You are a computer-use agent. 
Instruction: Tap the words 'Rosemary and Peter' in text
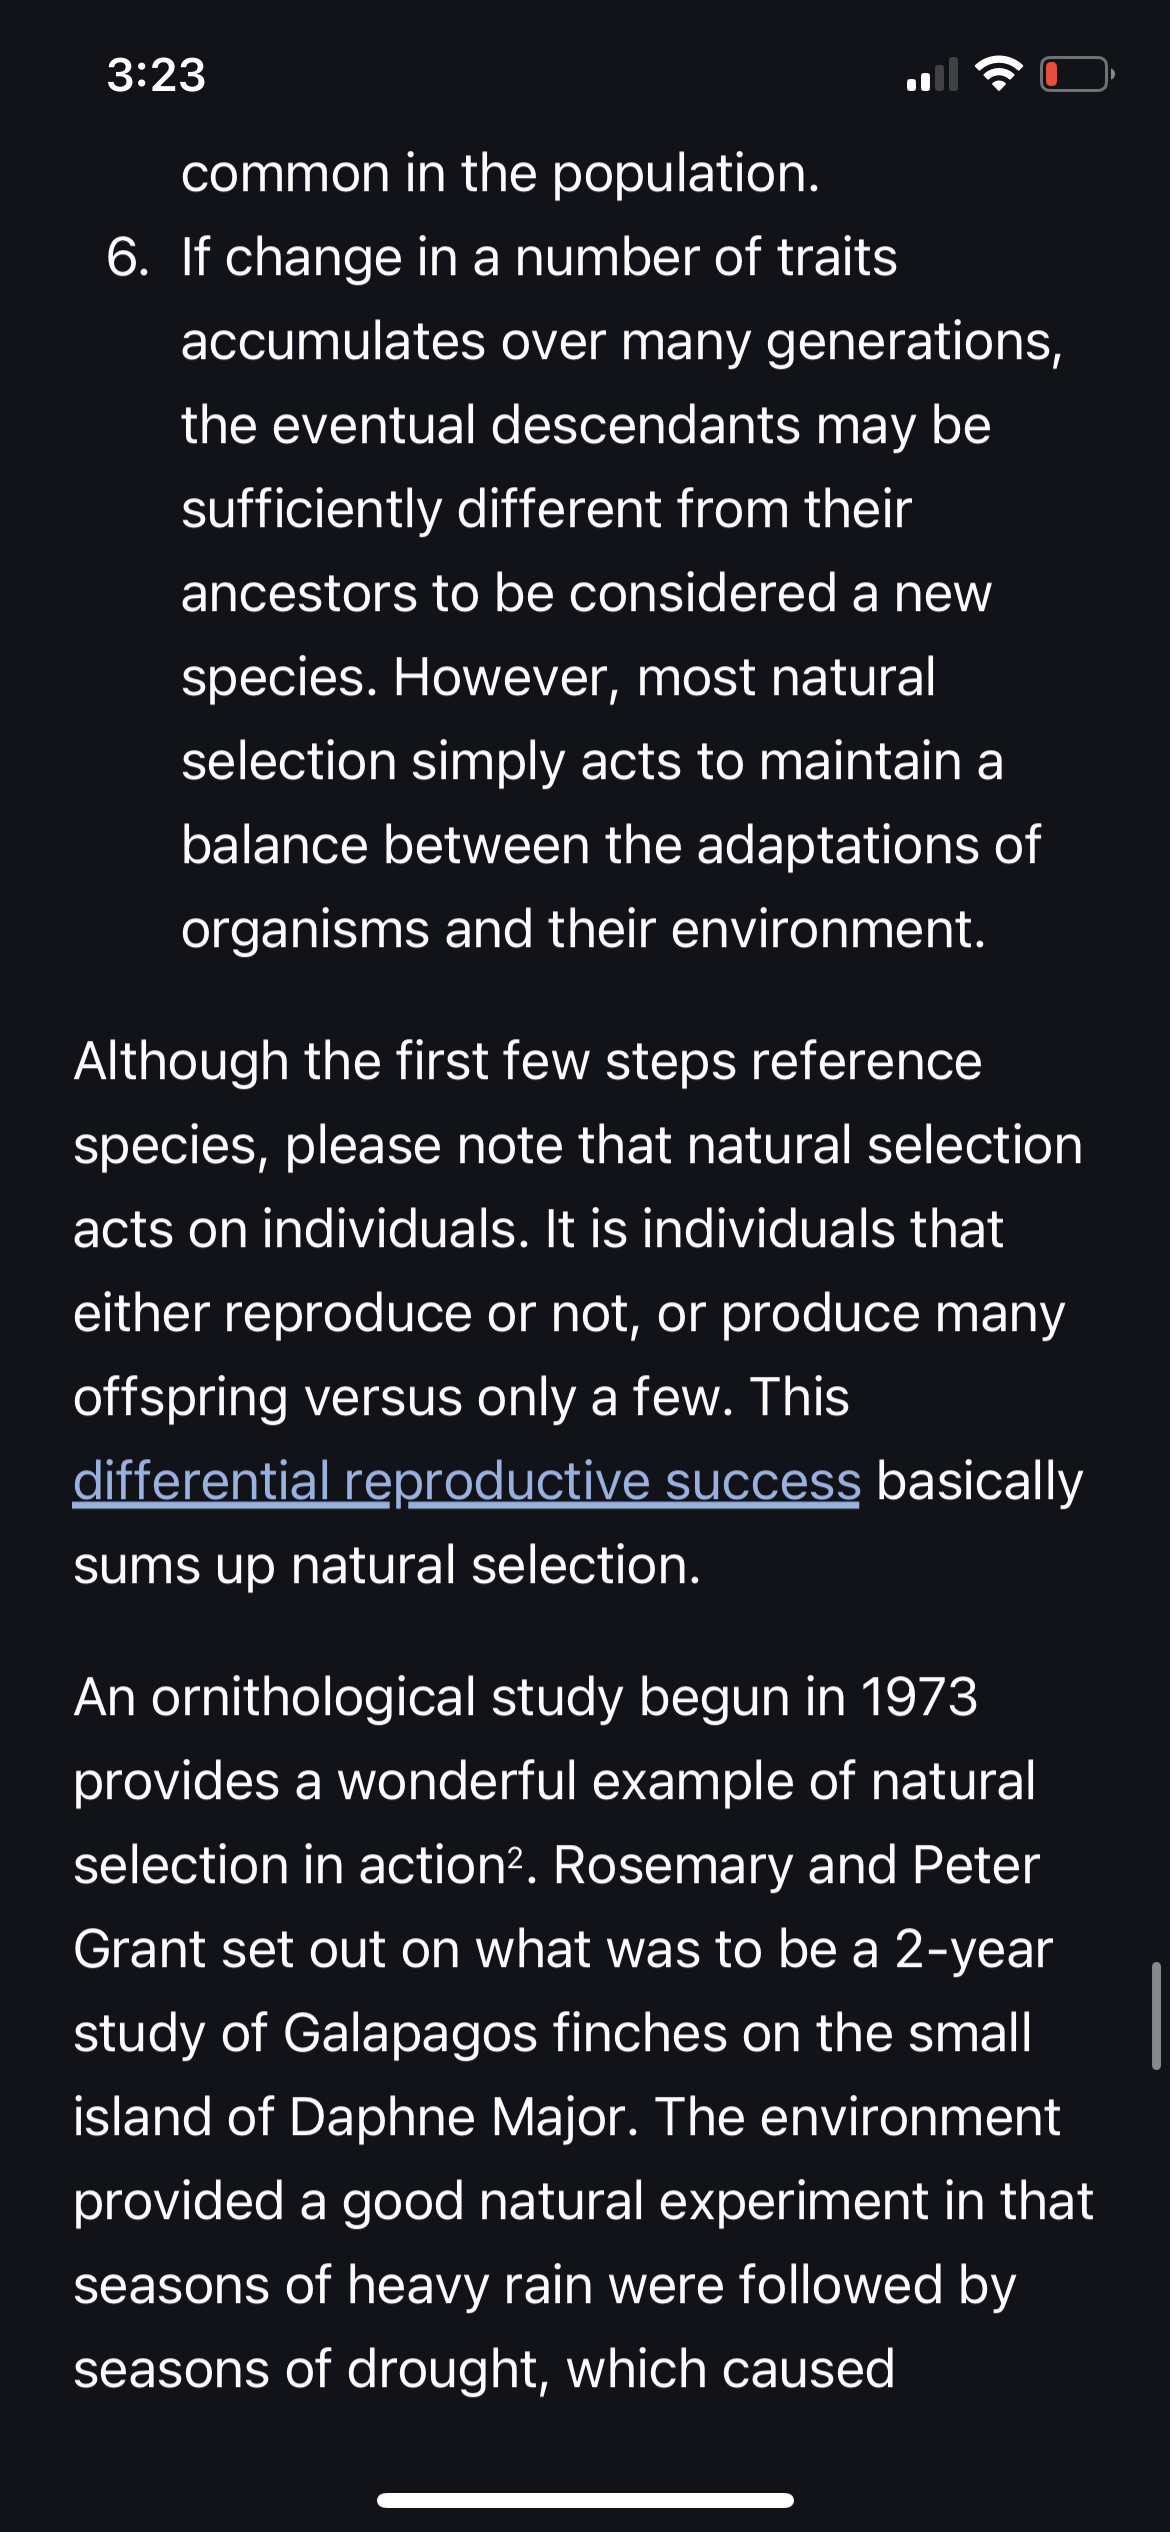tap(796, 1865)
